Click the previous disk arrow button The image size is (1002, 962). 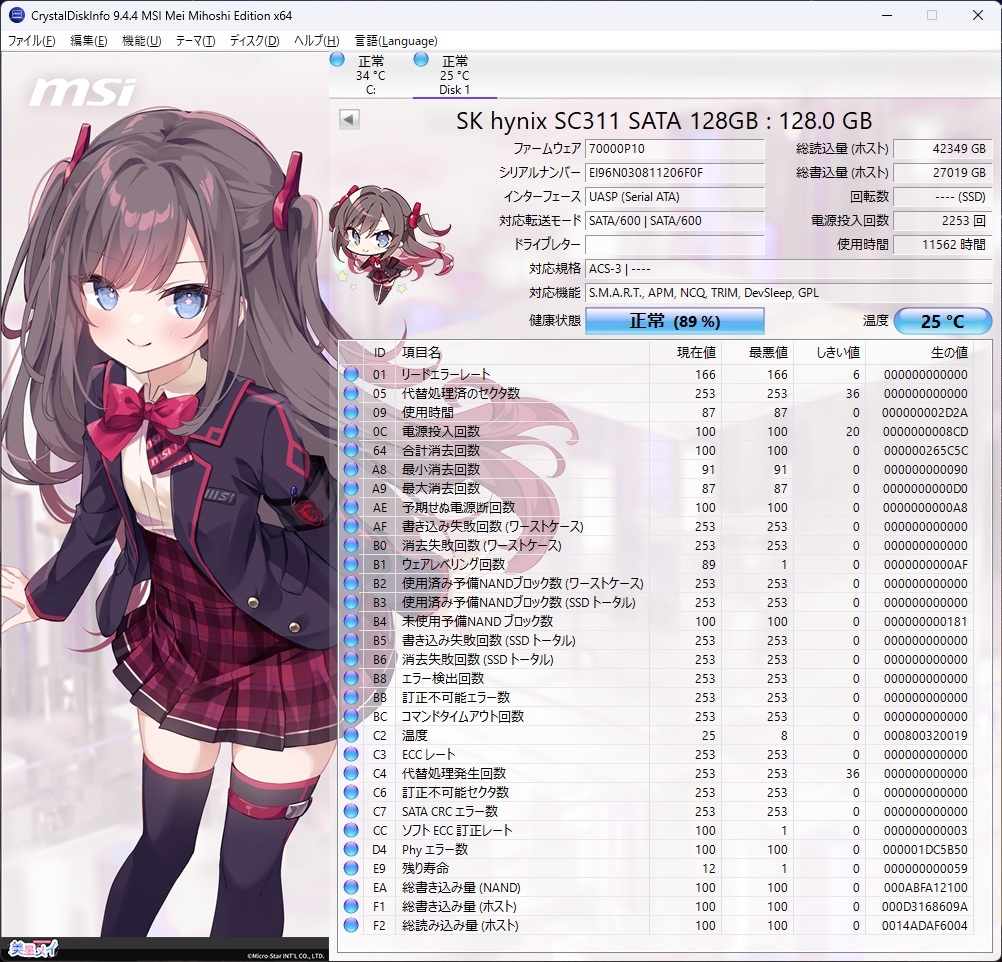349,120
